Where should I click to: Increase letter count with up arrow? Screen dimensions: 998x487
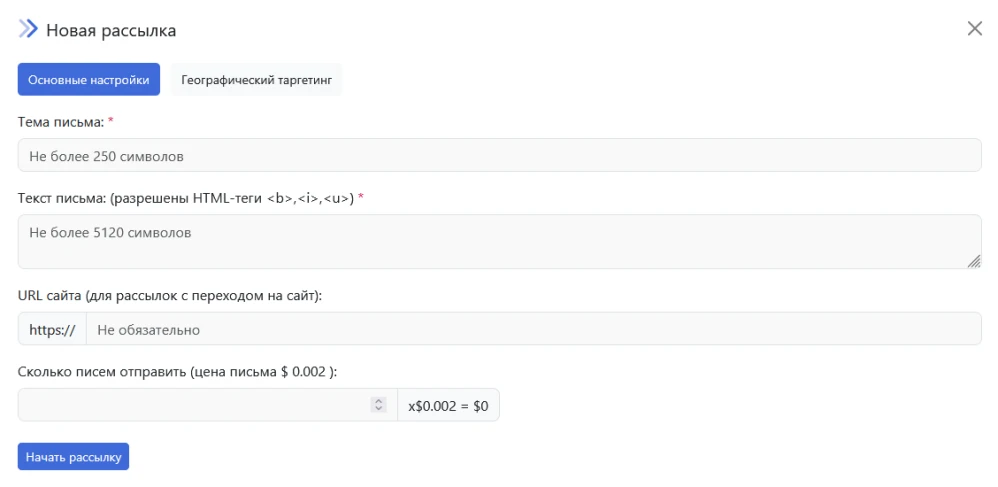[378, 401]
